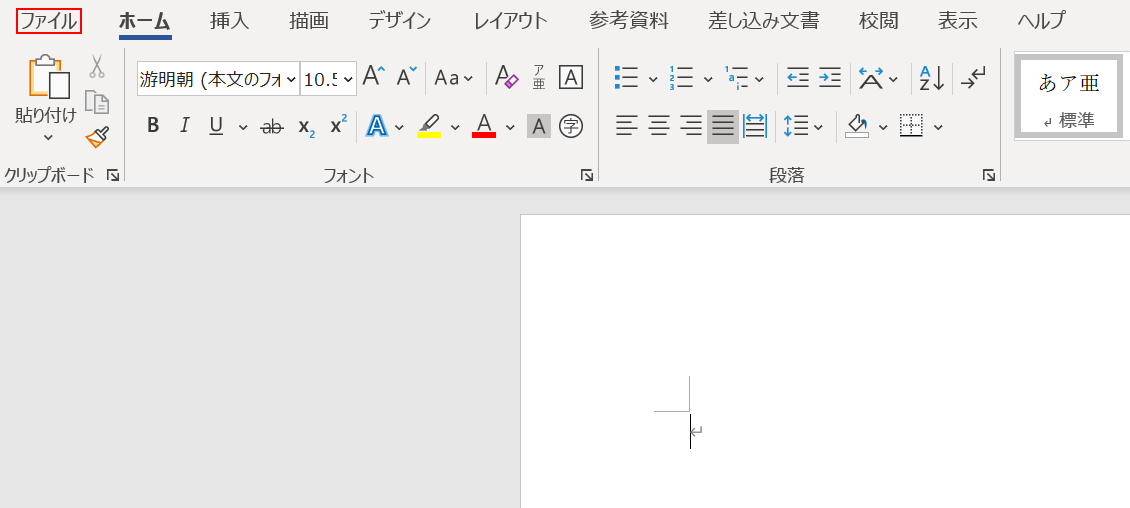Open the ファイル tab
1130x508 pixels.
49,21
